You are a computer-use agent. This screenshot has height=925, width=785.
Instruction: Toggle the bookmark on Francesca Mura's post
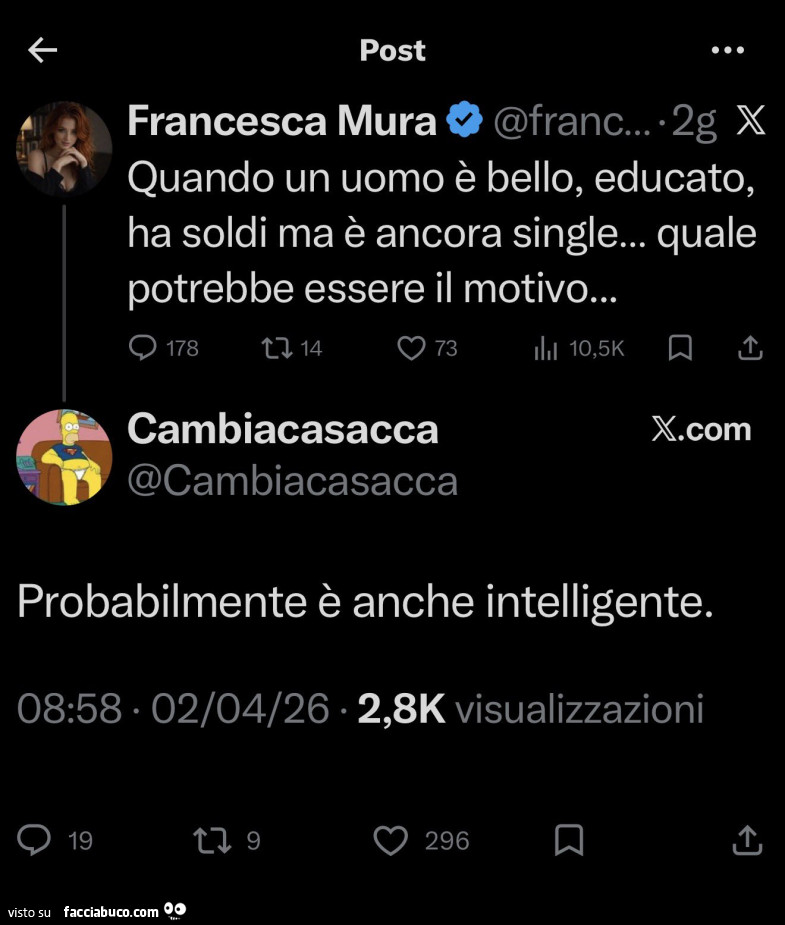[681, 347]
